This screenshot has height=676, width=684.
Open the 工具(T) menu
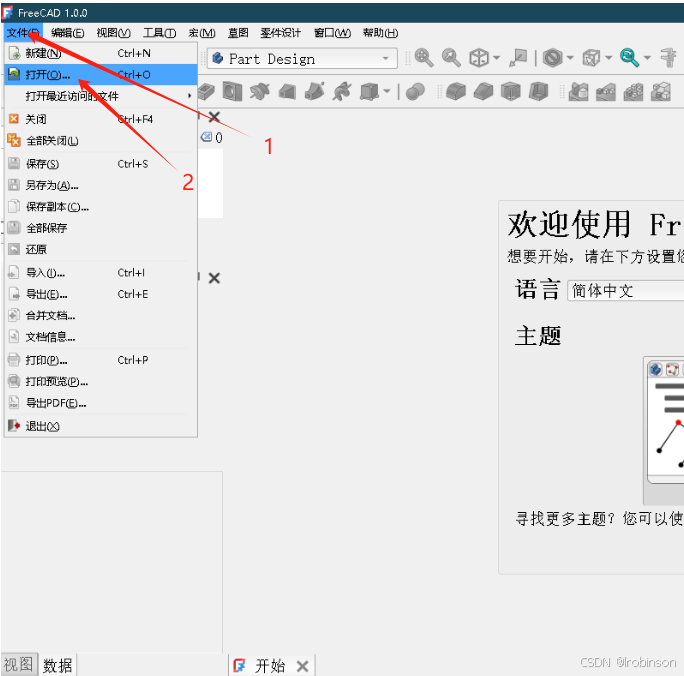click(x=160, y=33)
